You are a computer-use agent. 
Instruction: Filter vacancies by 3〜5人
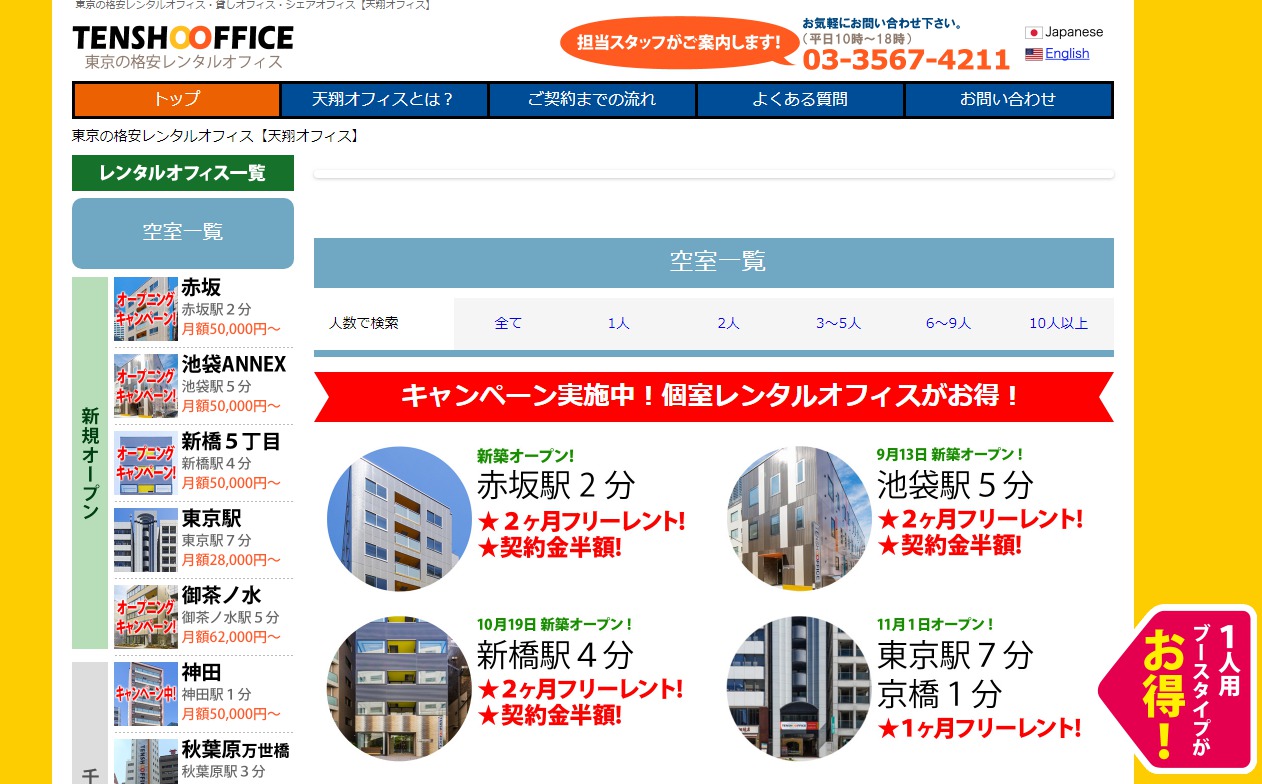click(838, 323)
